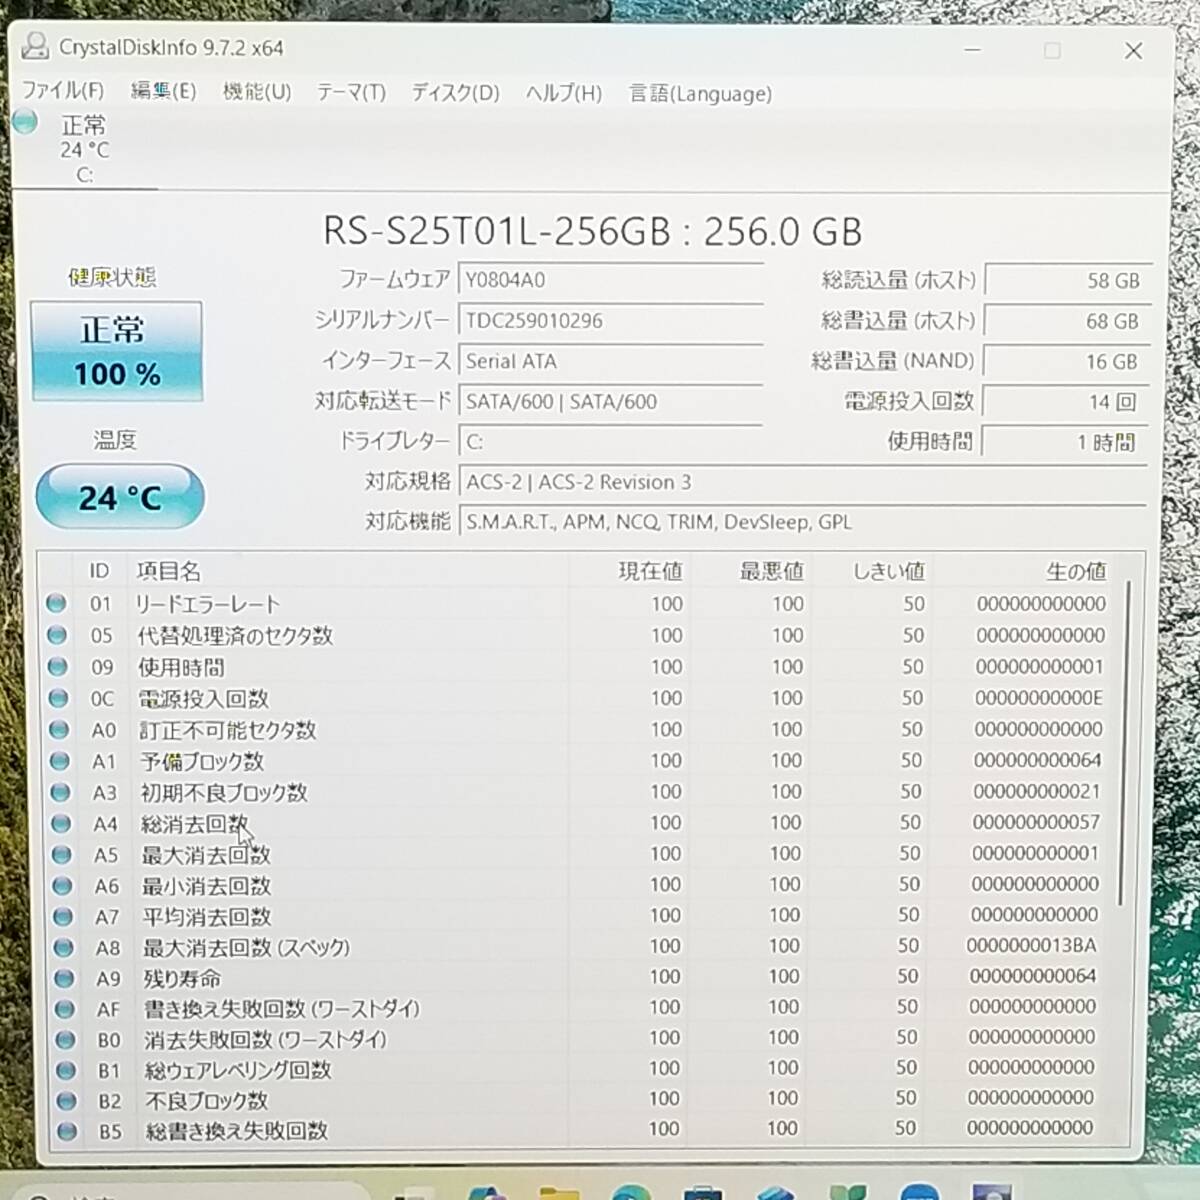Click the シリアルナンバー field
The height and width of the screenshot is (1200, 1200).
(610, 321)
